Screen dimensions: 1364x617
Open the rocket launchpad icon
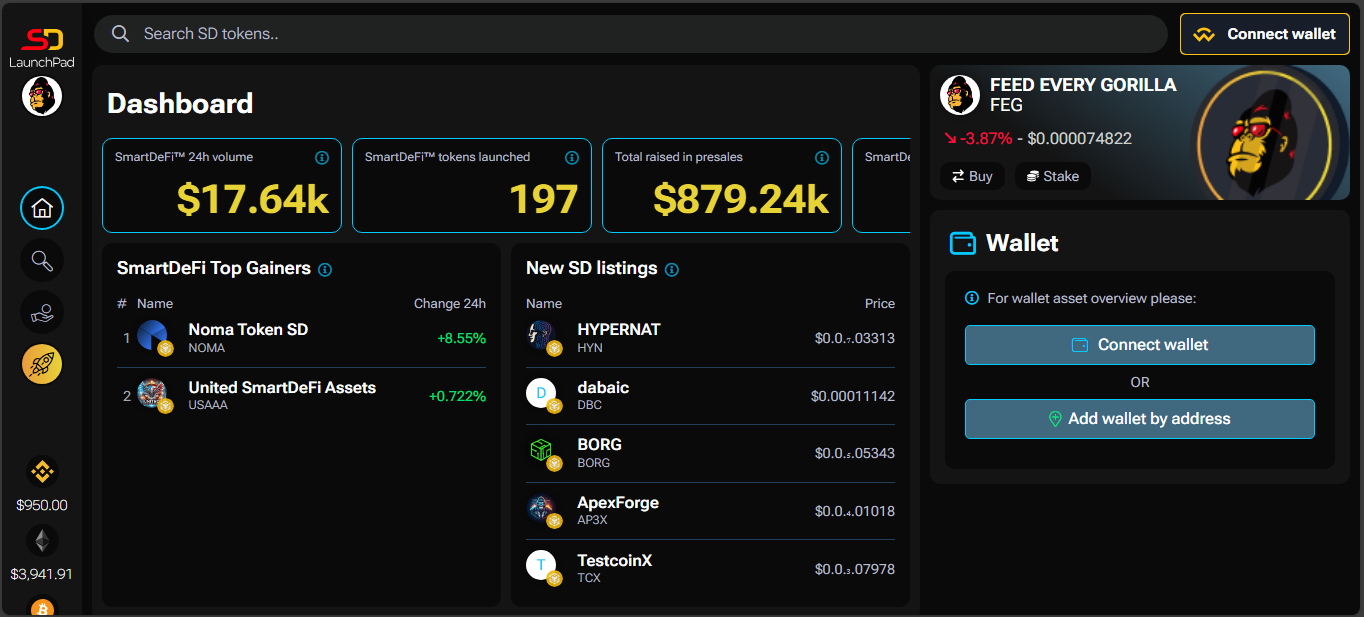point(42,365)
